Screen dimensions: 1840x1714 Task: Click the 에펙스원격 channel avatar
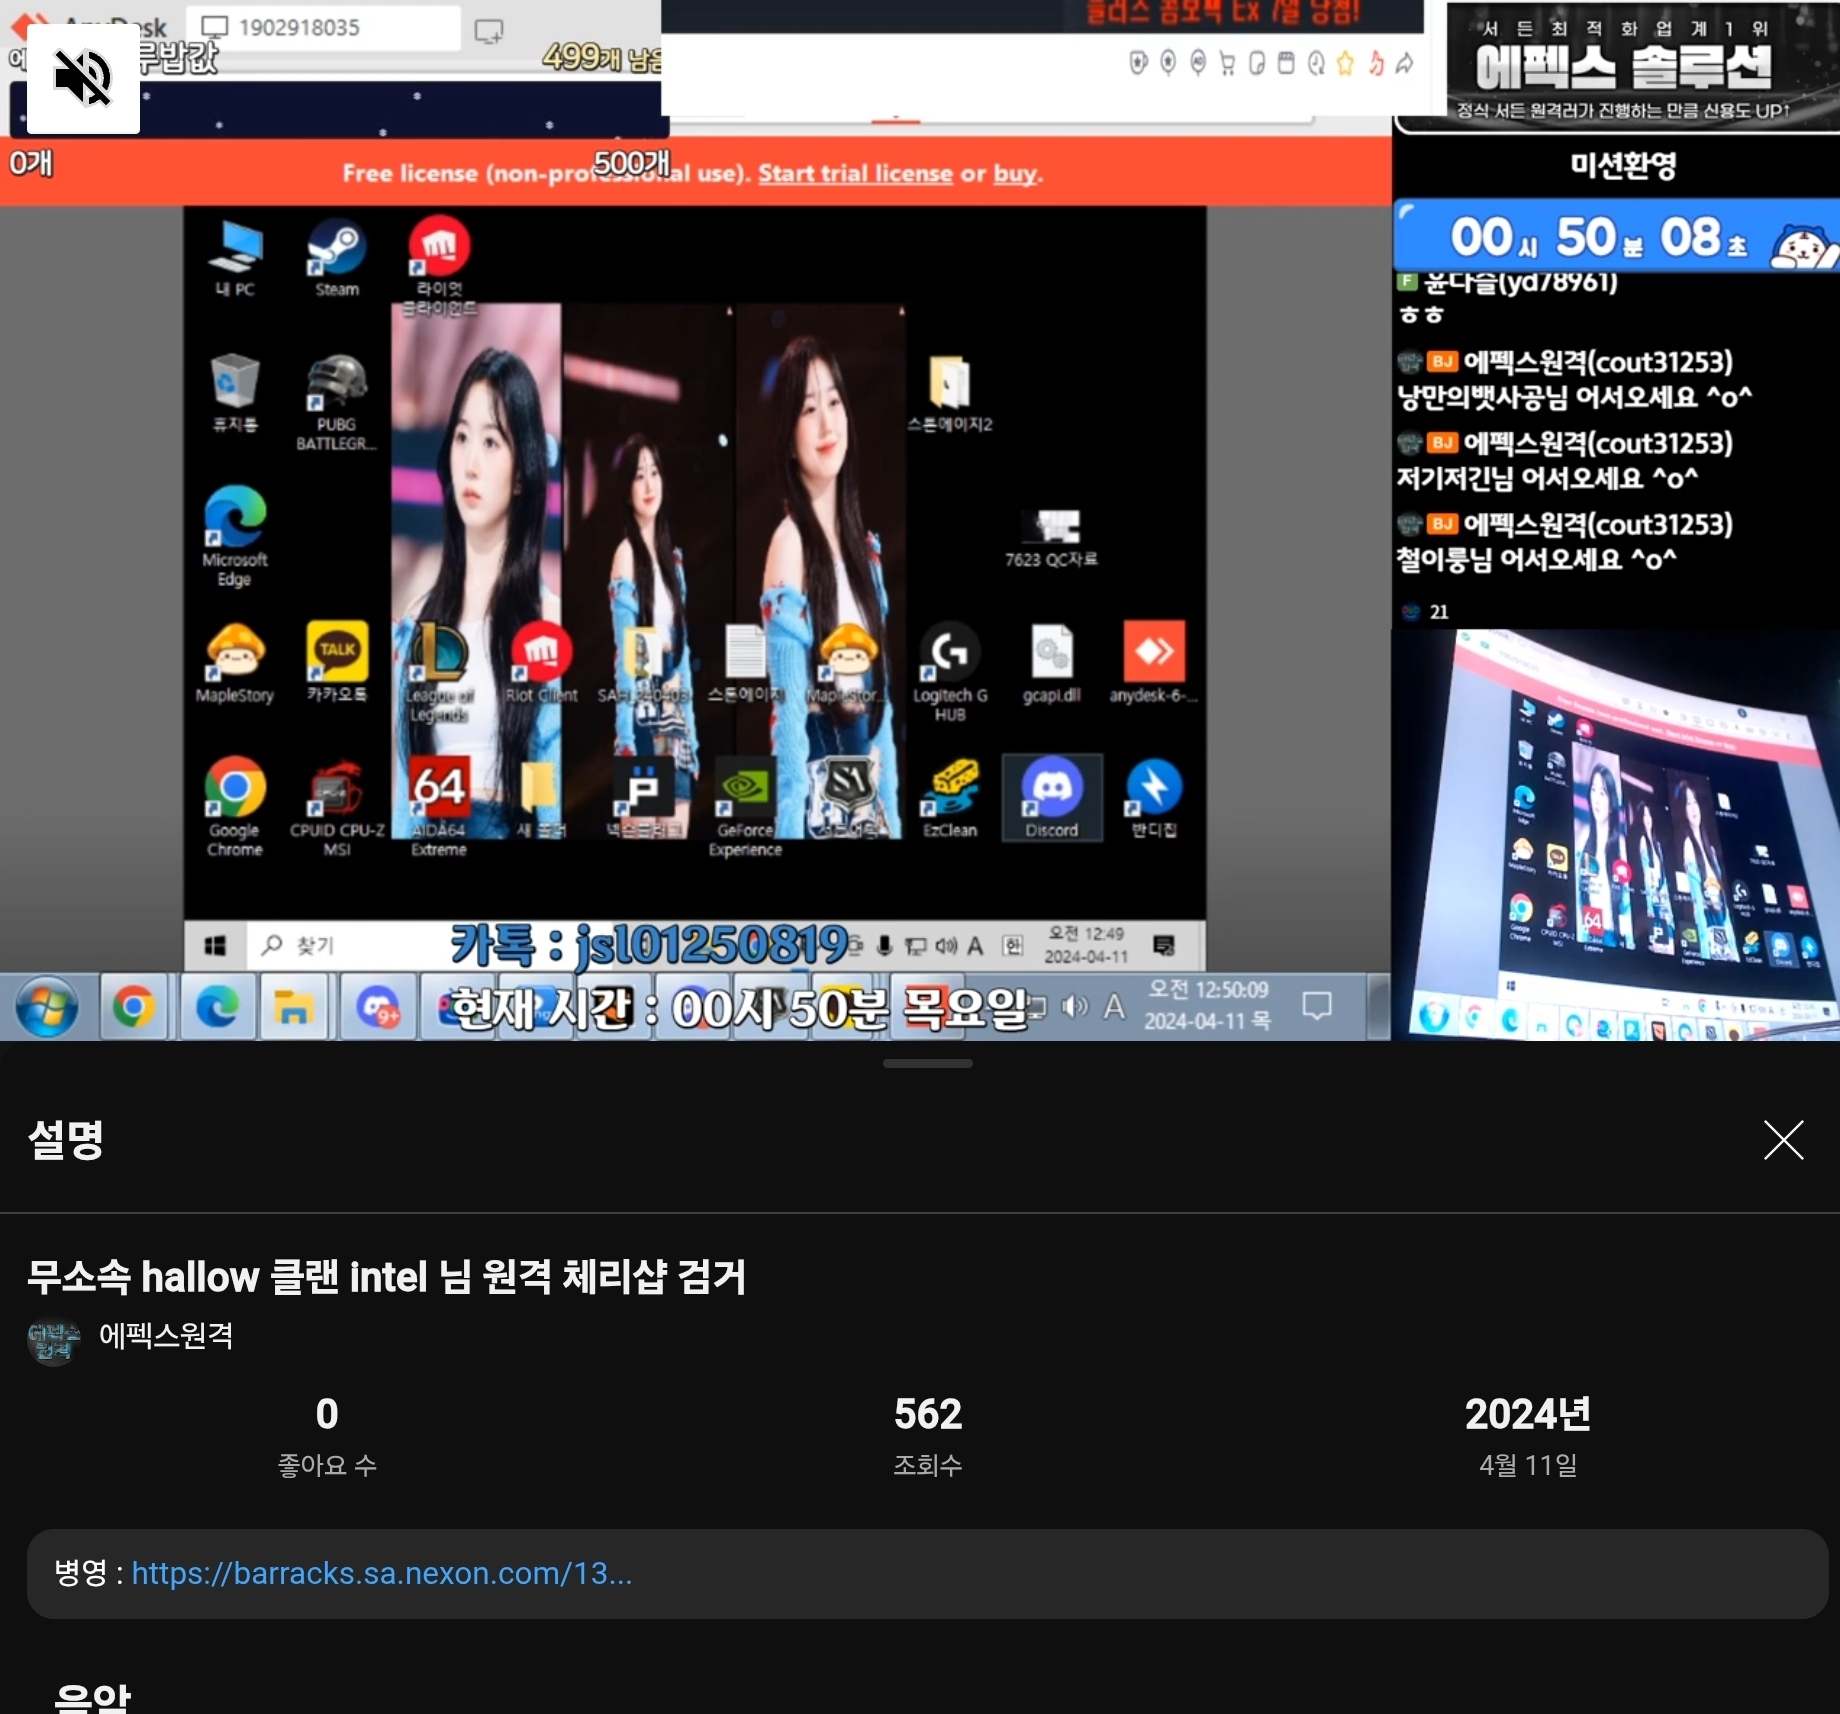click(53, 1341)
